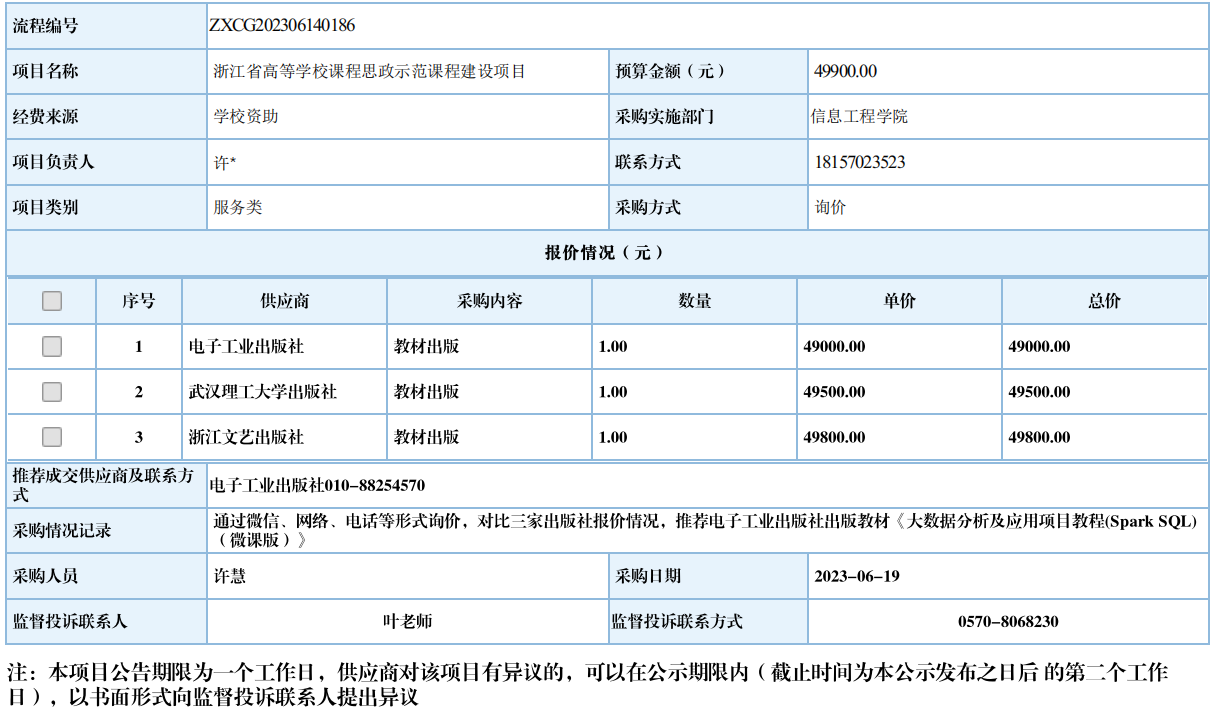Viewport: 1214px width, 722px height.
Task: Click the 信息工程学院 department value
Action: [x=859, y=117]
